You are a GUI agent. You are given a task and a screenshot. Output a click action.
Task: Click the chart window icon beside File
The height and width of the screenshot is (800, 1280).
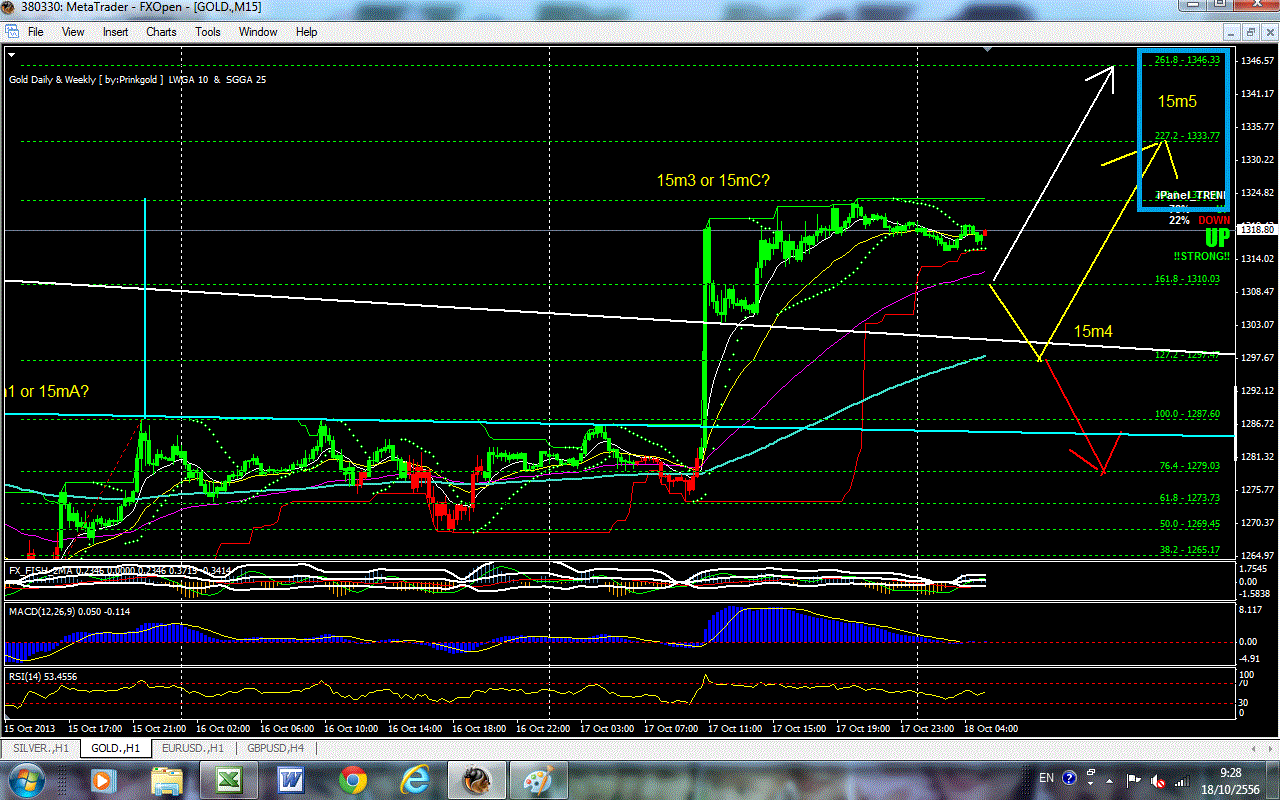(x=11, y=32)
